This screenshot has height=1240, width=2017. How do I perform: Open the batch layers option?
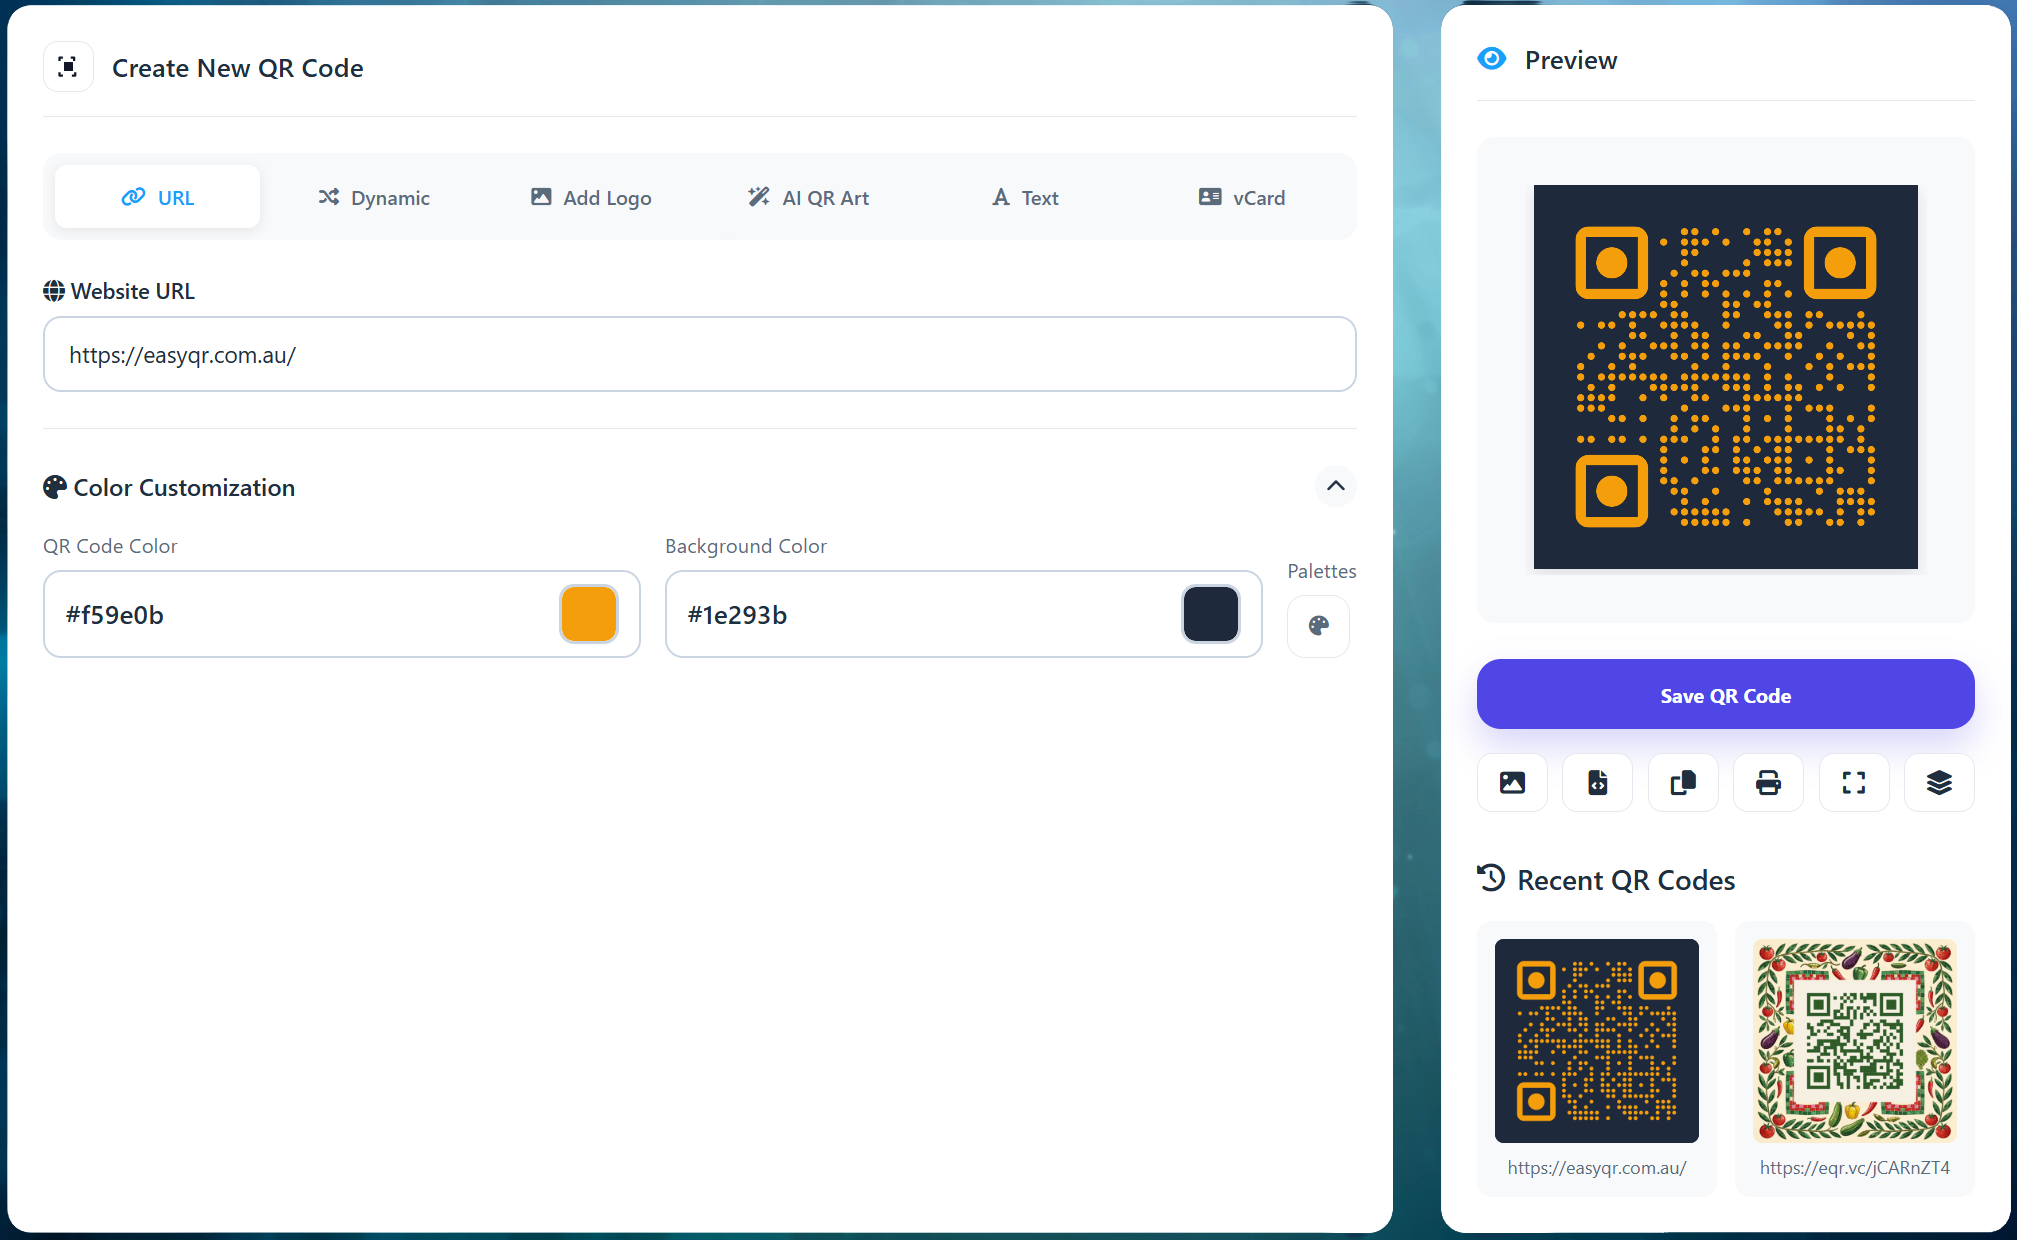tap(1938, 783)
